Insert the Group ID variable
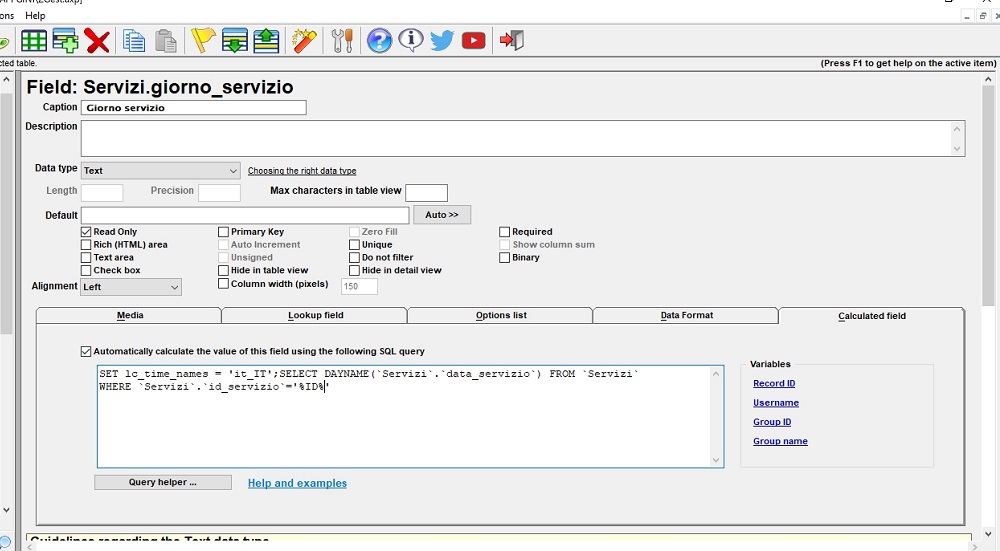The height and width of the screenshot is (551, 1000). [772, 422]
